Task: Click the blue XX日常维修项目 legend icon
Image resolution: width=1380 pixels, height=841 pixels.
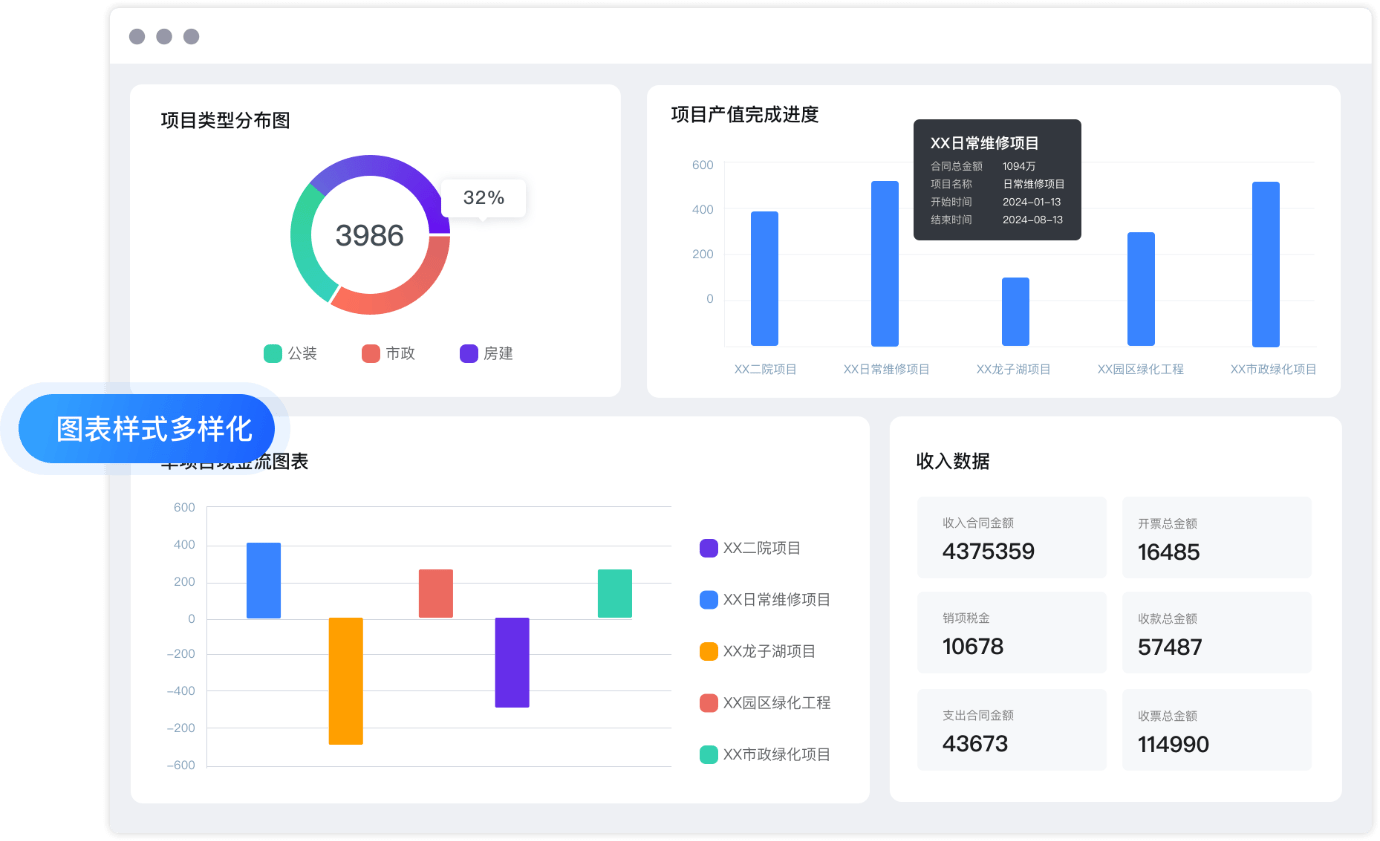Action: point(709,600)
